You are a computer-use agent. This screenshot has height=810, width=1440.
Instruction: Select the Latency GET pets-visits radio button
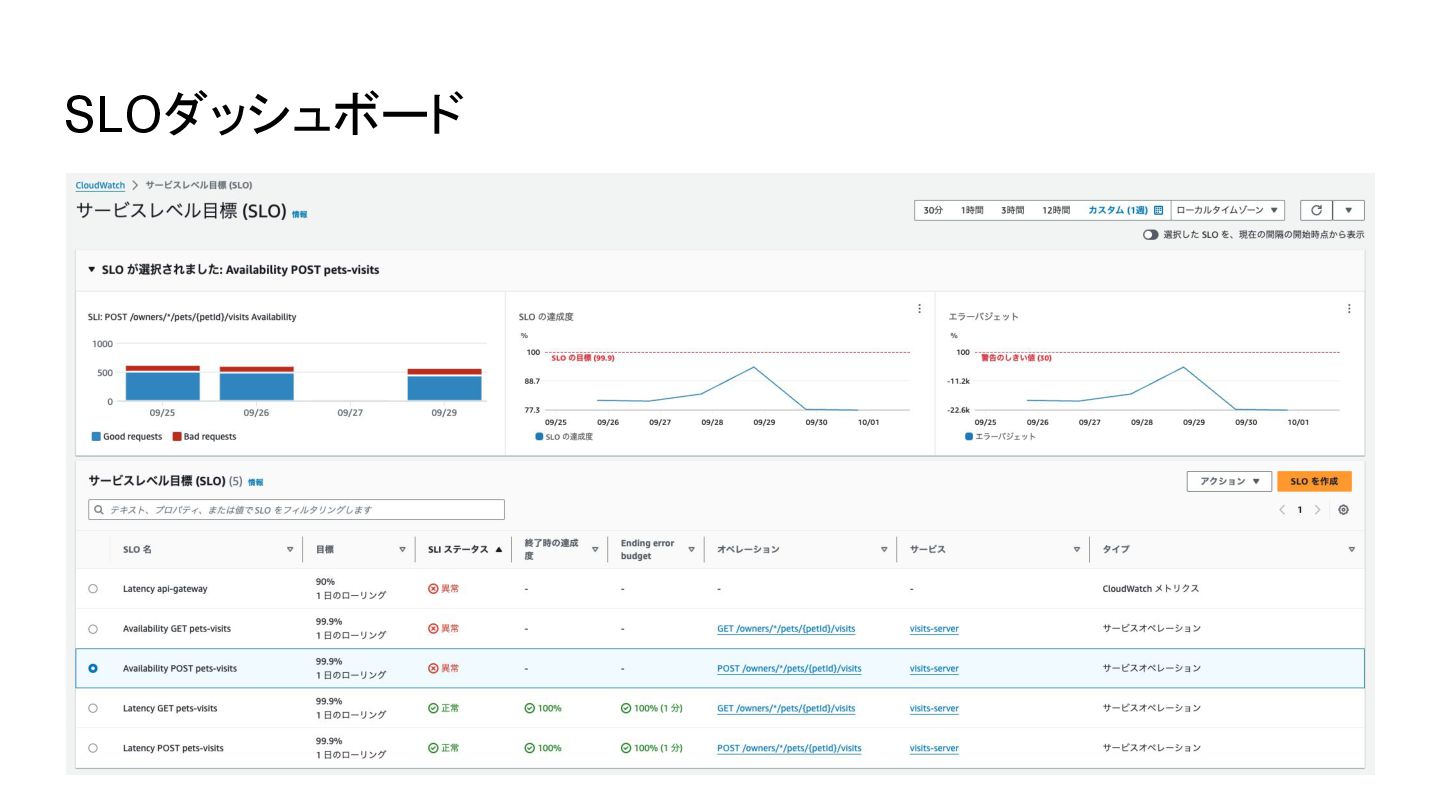pyautogui.click(x=93, y=708)
